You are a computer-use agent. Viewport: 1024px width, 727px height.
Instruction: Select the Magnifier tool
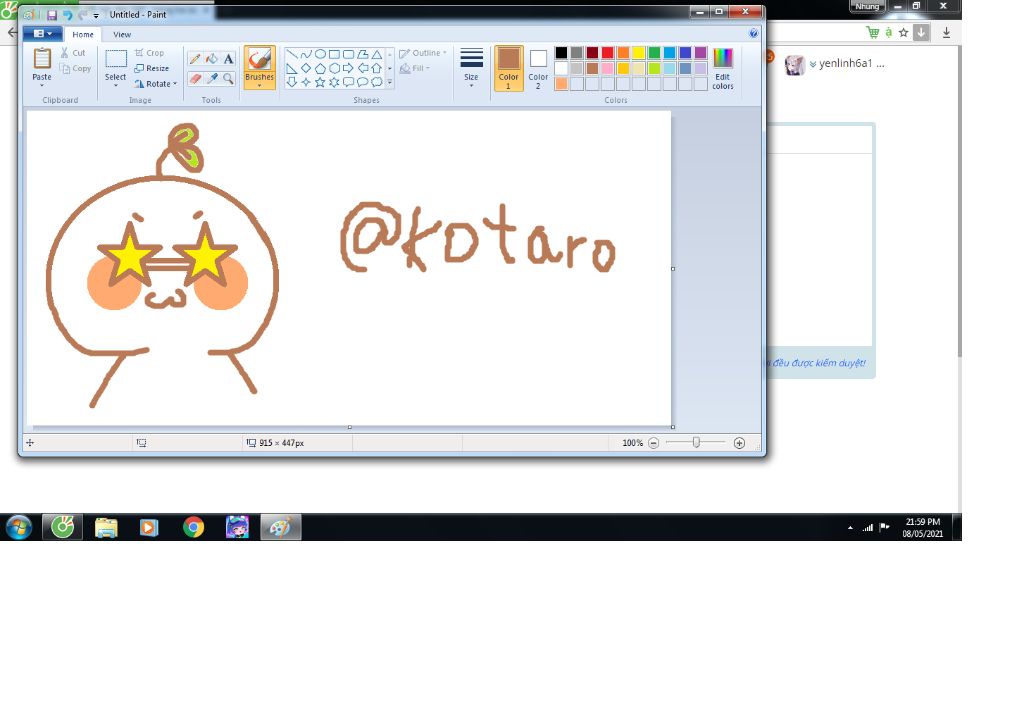pyautogui.click(x=229, y=78)
